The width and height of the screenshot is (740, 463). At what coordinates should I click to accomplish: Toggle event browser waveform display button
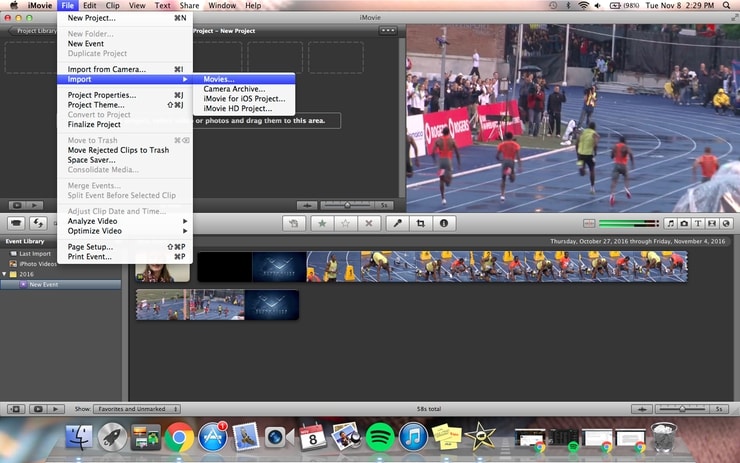click(642, 409)
